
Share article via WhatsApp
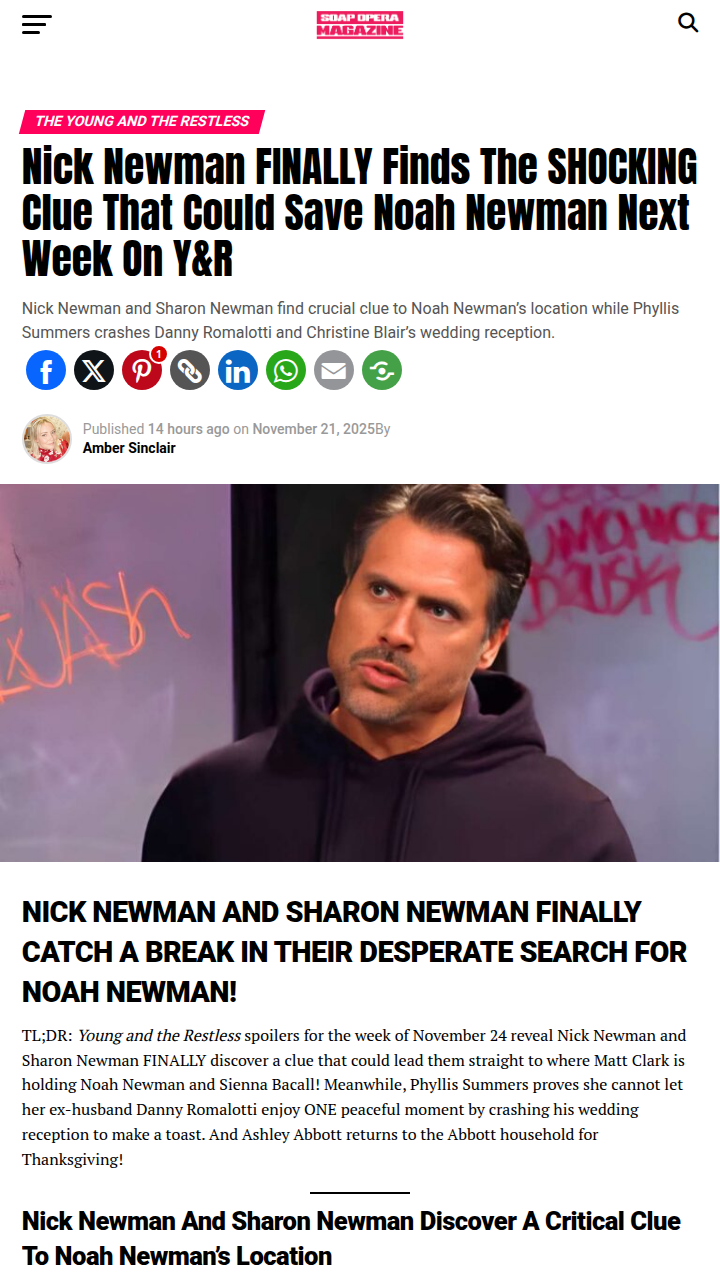(286, 370)
